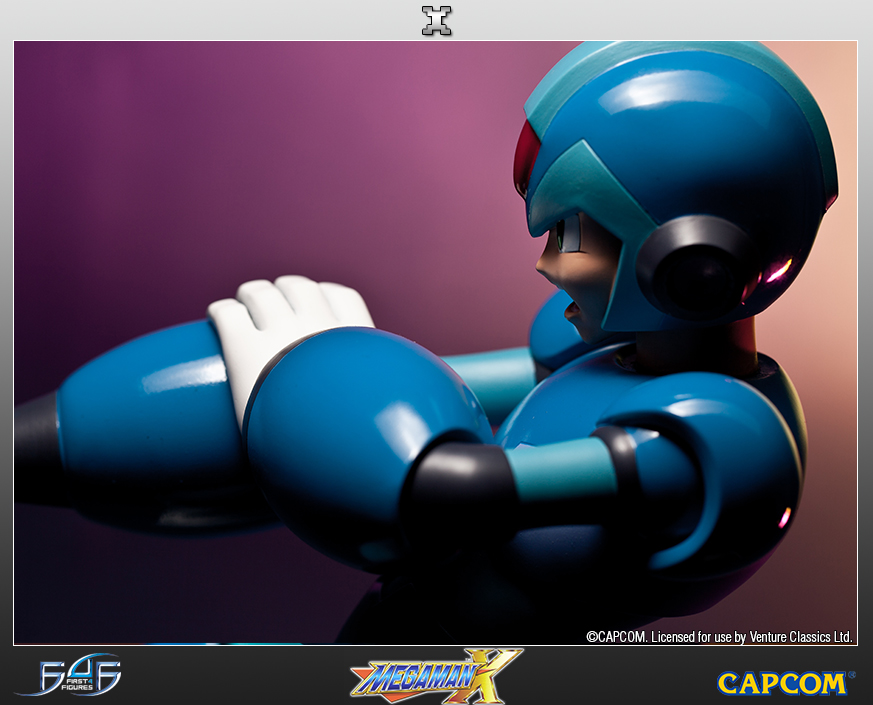The height and width of the screenshot is (705, 873).
Task: Click the red crystal on the helmet
Action: tap(526, 160)
